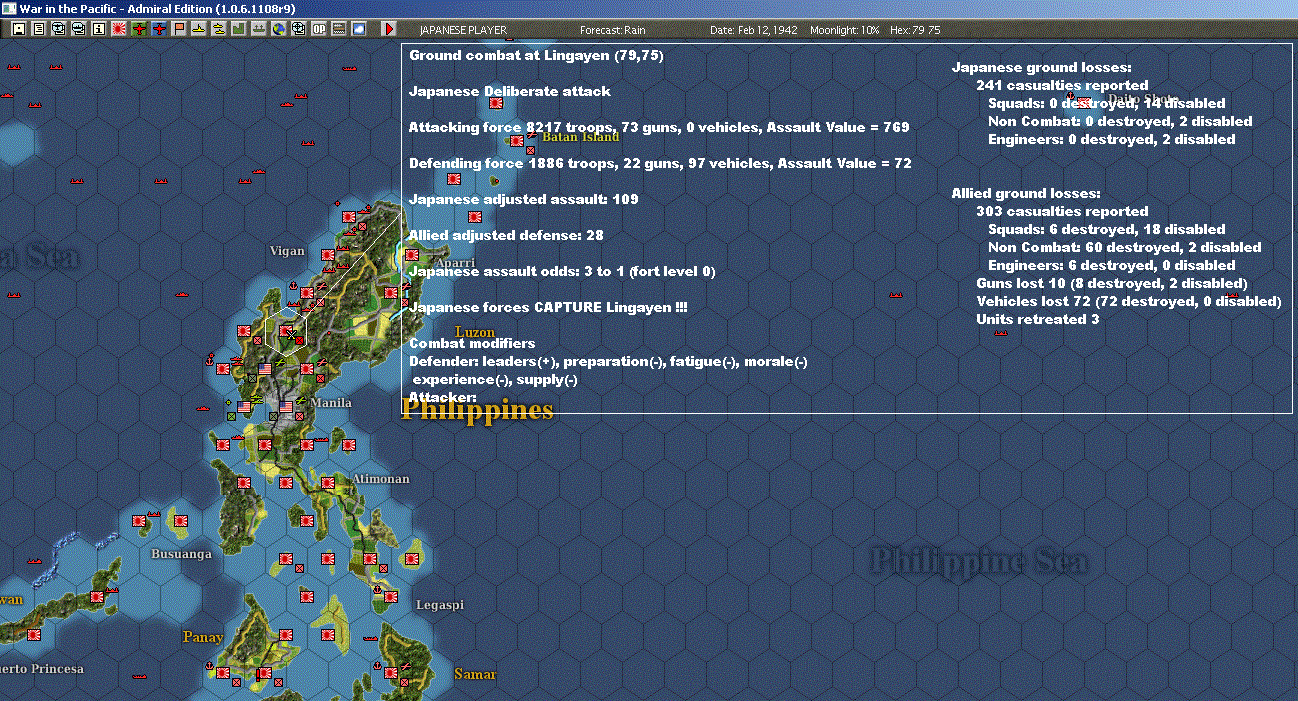The width and height of the screenshot is (1298, 701).
Task: Click the 'Forecast: Rain' status text
Action: (x=613, y=30)
